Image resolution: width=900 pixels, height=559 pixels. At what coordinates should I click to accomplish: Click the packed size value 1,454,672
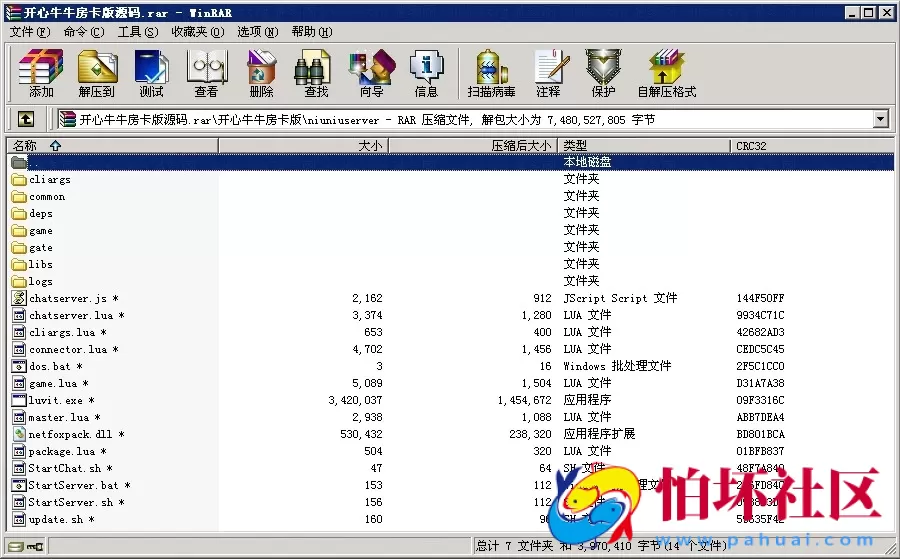[525, 400]
